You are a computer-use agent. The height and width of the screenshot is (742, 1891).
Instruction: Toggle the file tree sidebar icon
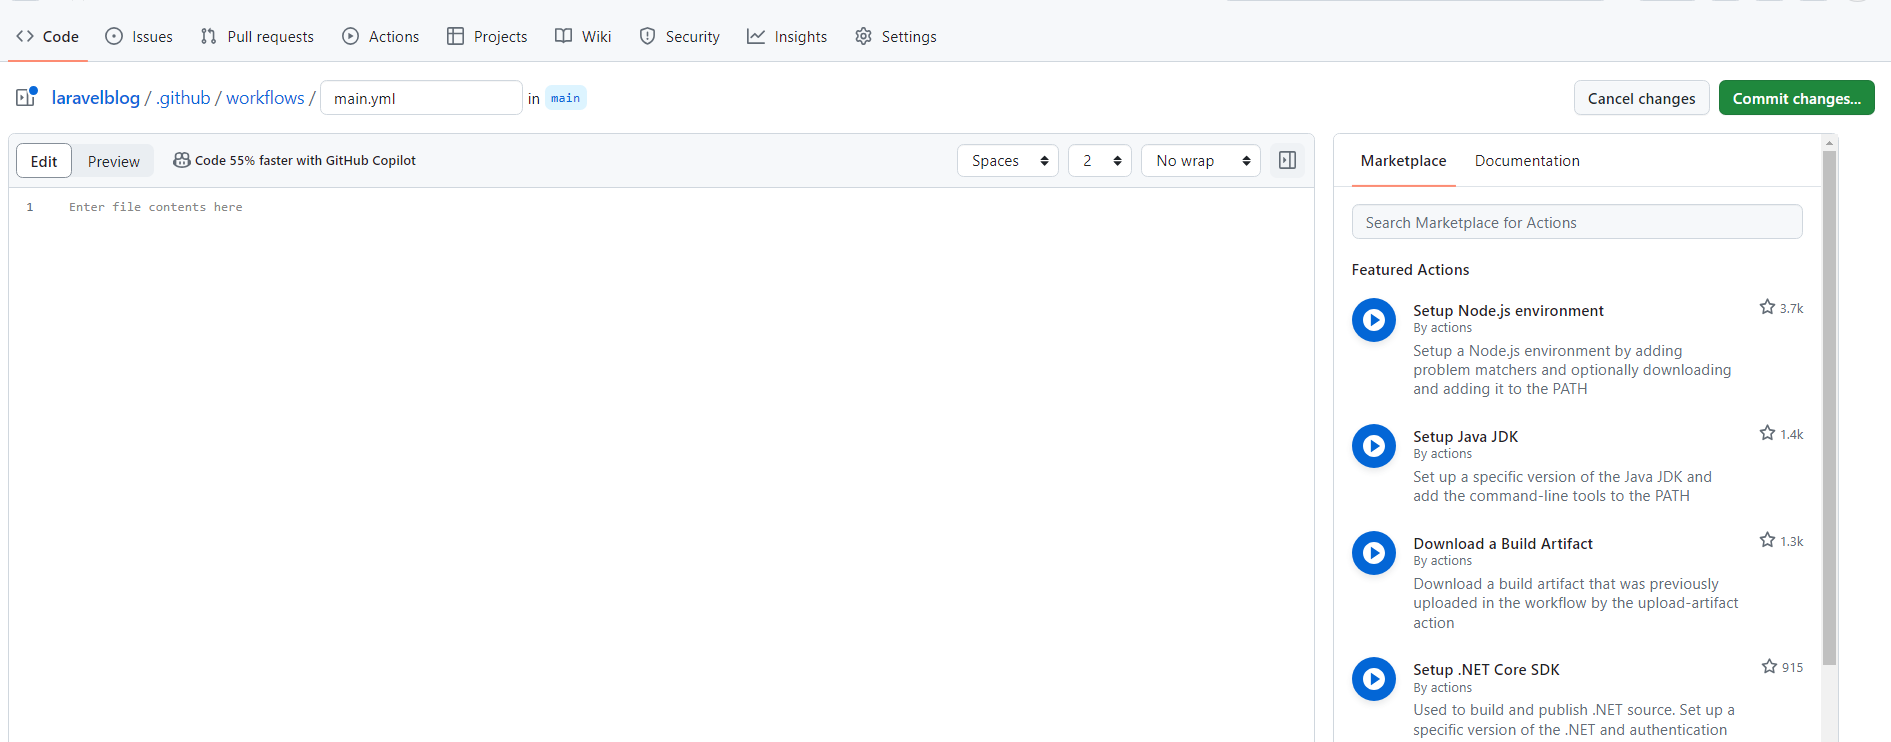click(26, 97)
